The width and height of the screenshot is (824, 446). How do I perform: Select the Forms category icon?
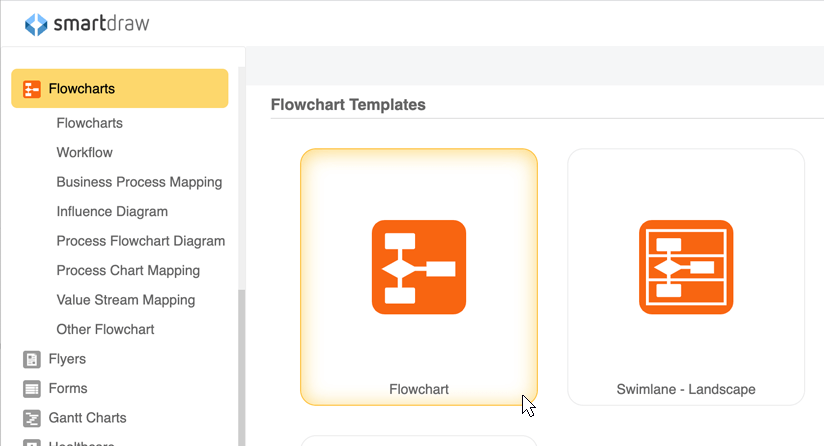click(32, 389)
